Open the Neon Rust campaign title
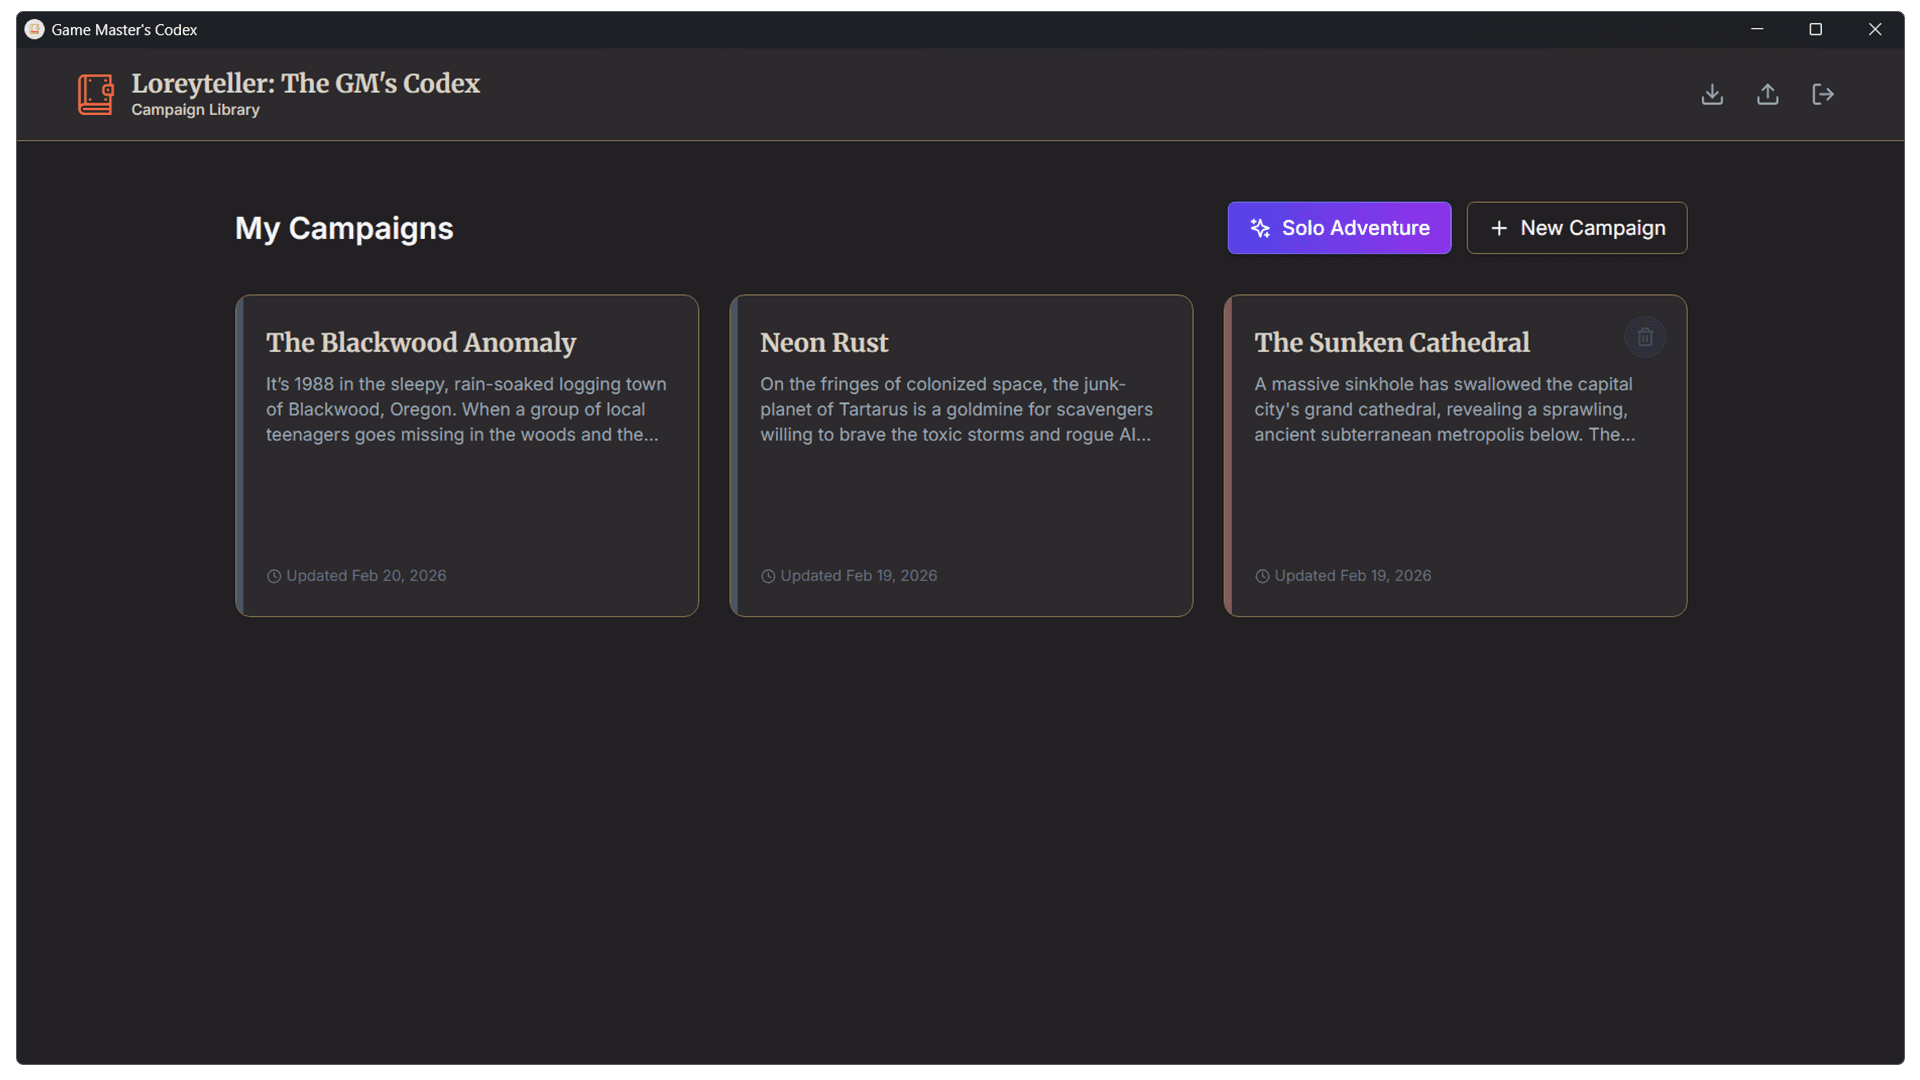Viewport: 1920px width, 1080px height. (823, 343)
